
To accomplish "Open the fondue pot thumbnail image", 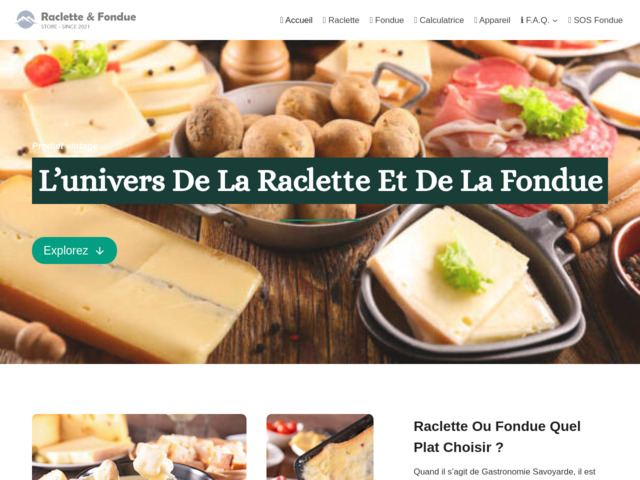I will [x=139, y=447].
